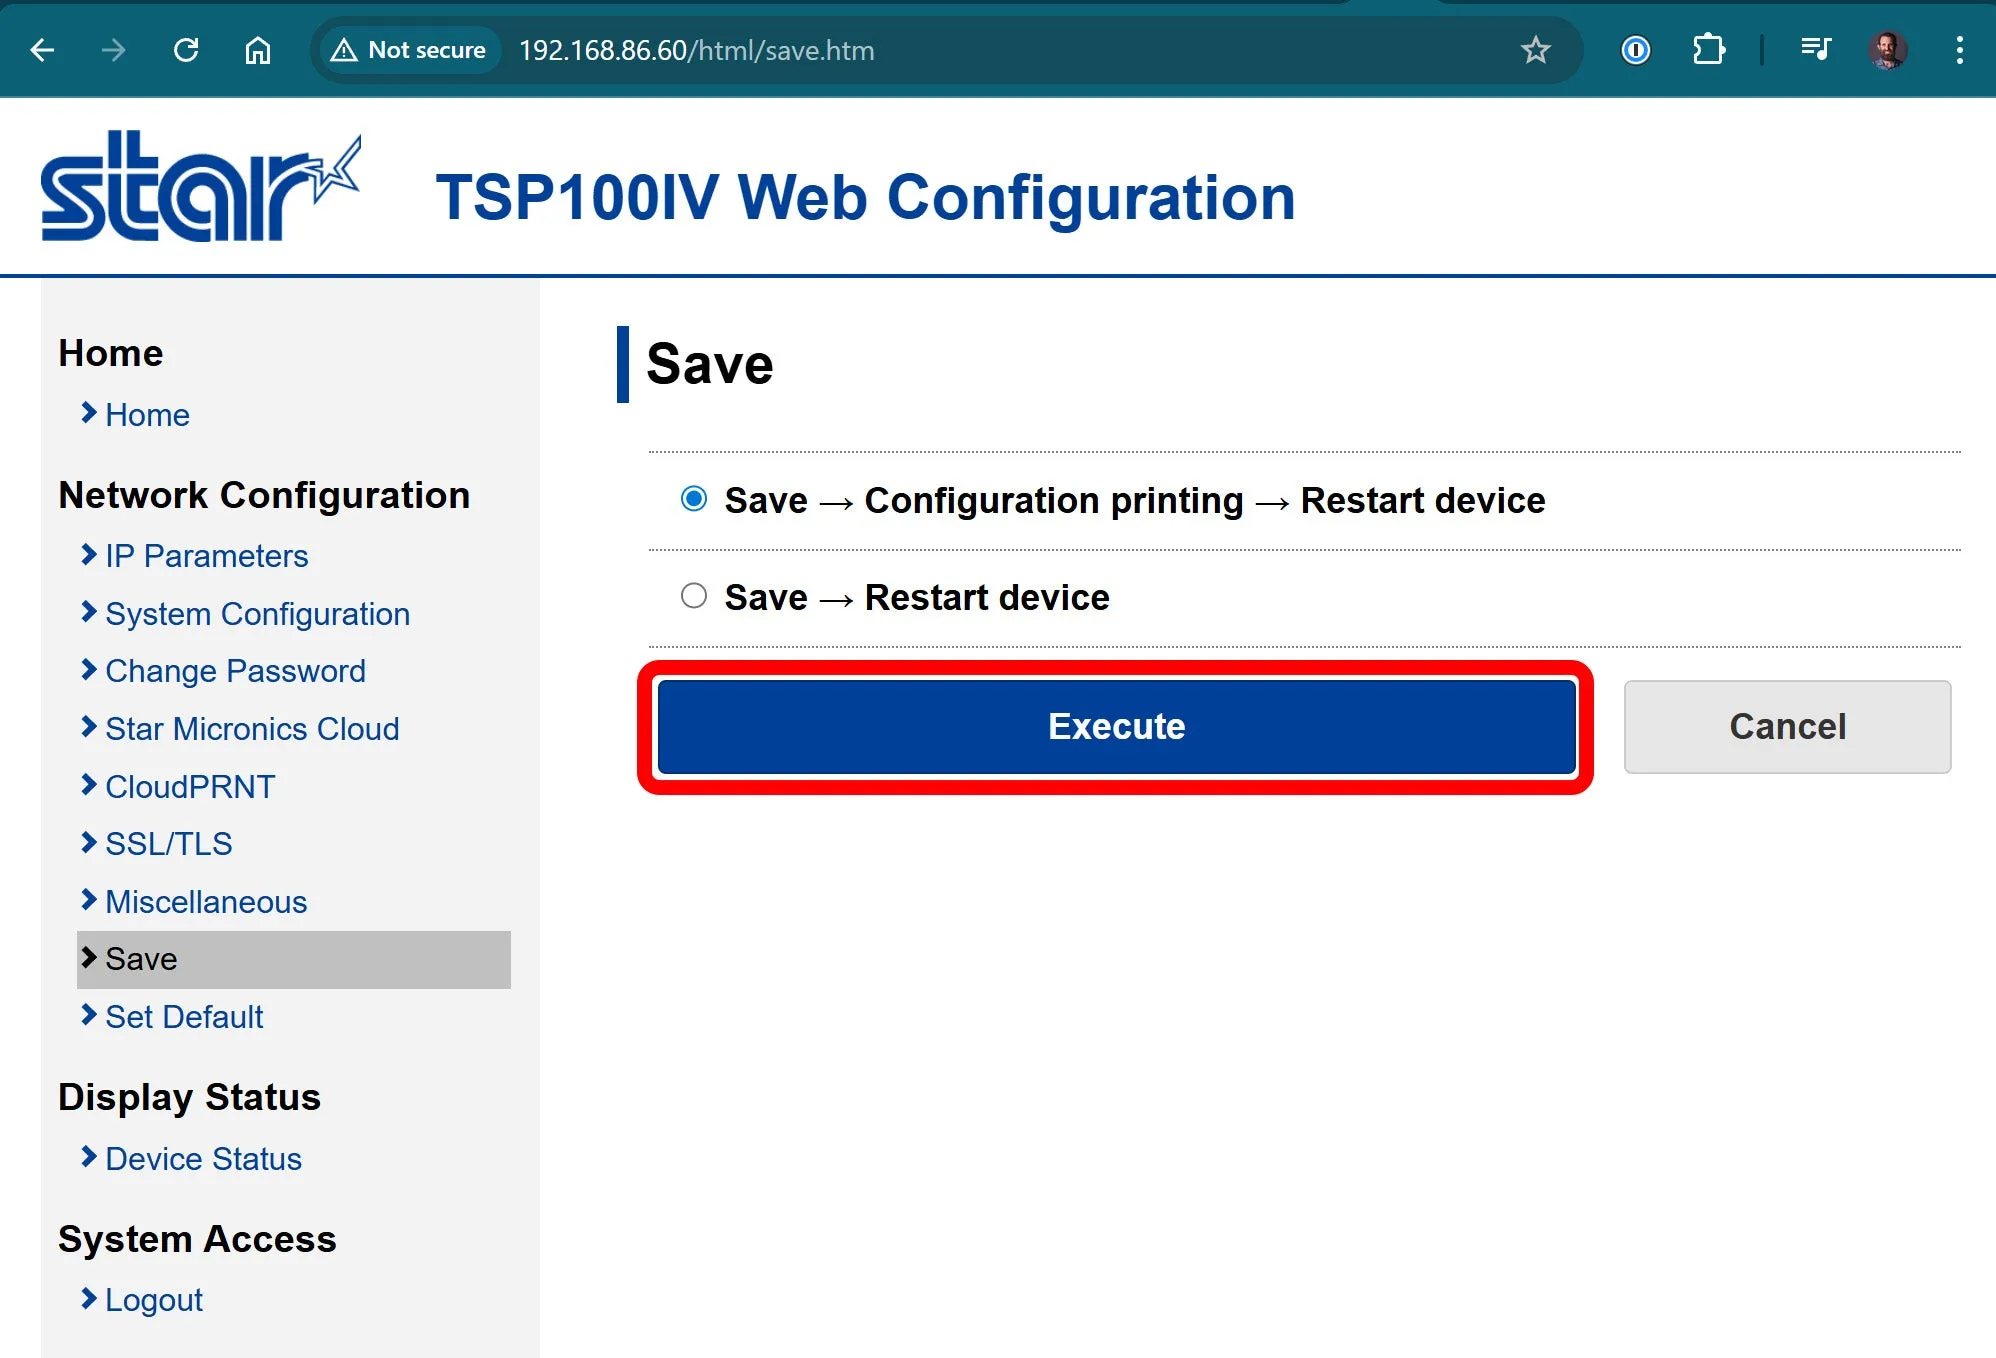Select the Save sidebar item
The width and height of the screenshot is (1996, 1358).
(294, 960)
